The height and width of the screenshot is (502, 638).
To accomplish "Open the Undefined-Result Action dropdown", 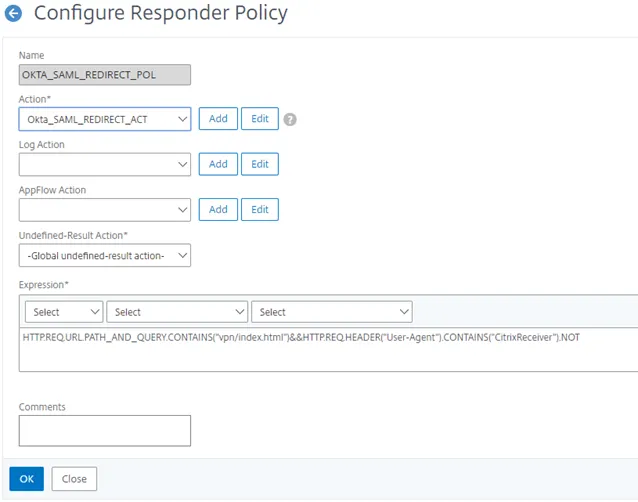I will click(x=104, y=255).
